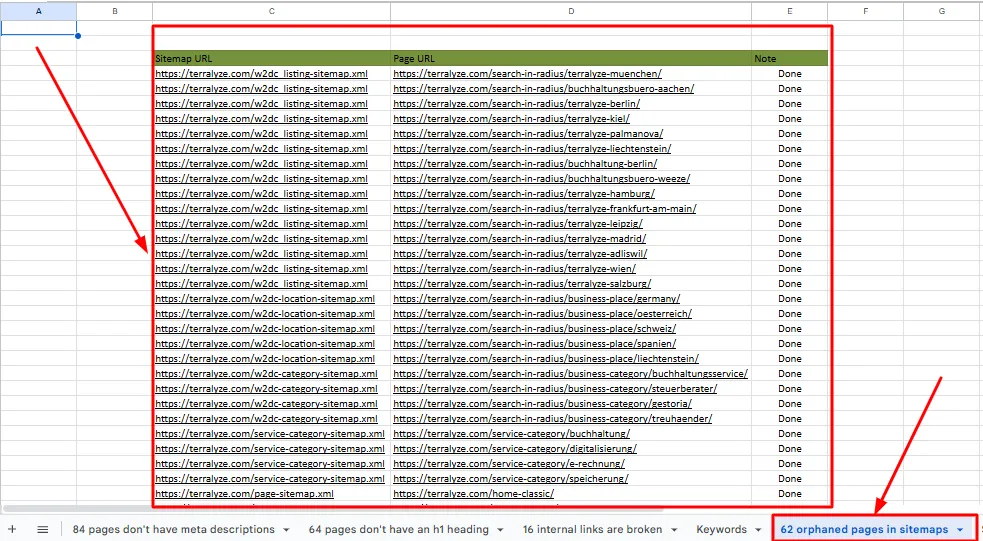Click the 'Done' note in home-classic row

(790, 495)
